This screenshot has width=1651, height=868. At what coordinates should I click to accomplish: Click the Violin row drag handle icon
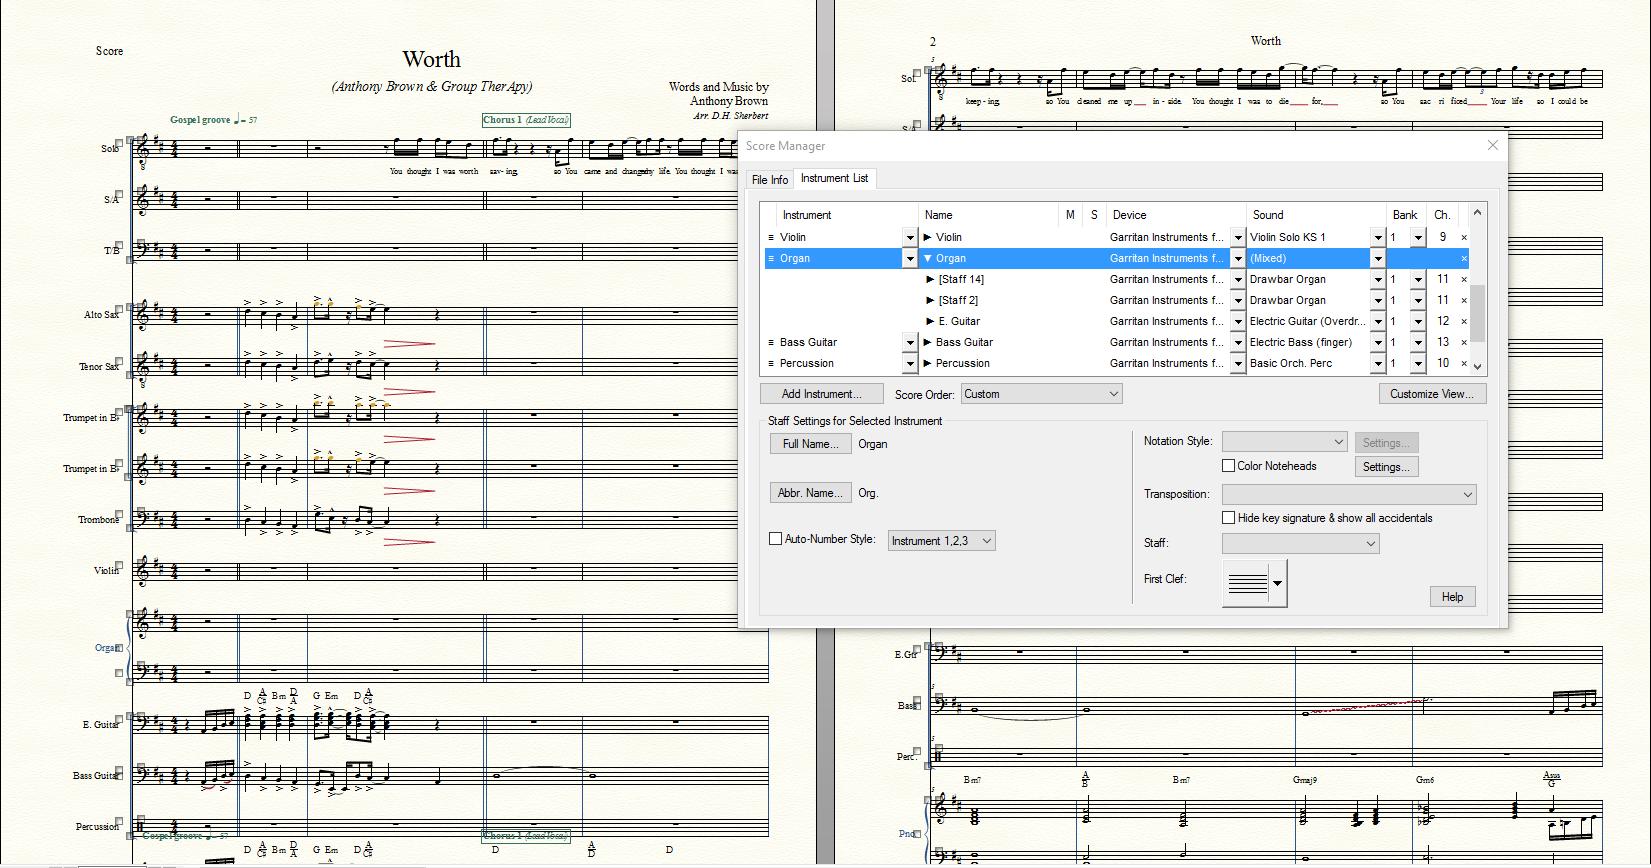point(771,238)
